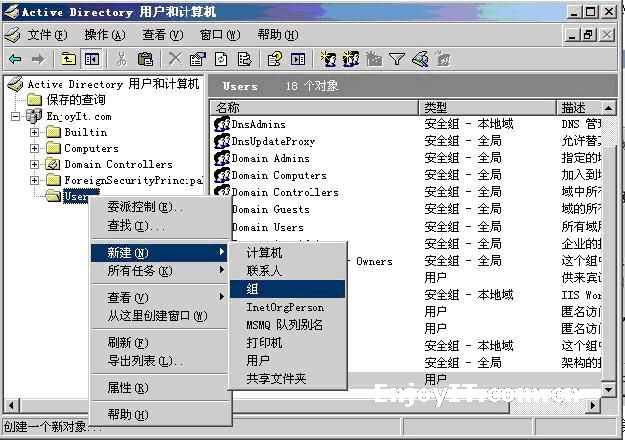Click the EnjoyIt.com domain icon in tree
The width and height of the screenshot is (625, 440).
[34, 116]
